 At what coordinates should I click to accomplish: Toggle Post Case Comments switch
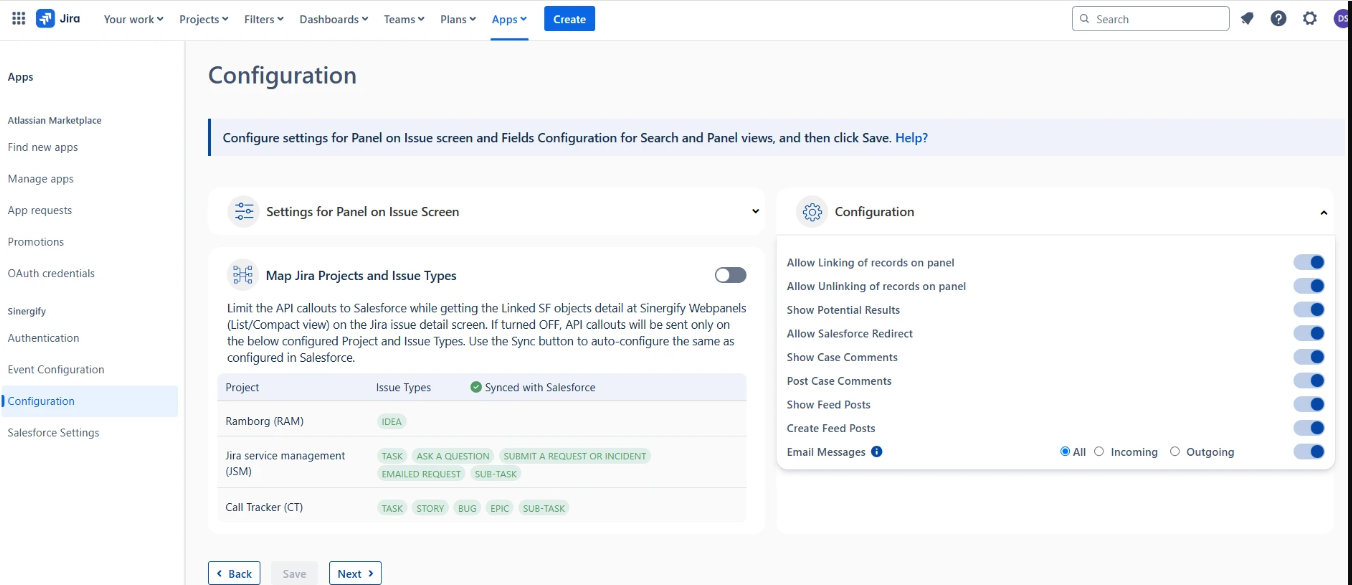[1309, 380]
